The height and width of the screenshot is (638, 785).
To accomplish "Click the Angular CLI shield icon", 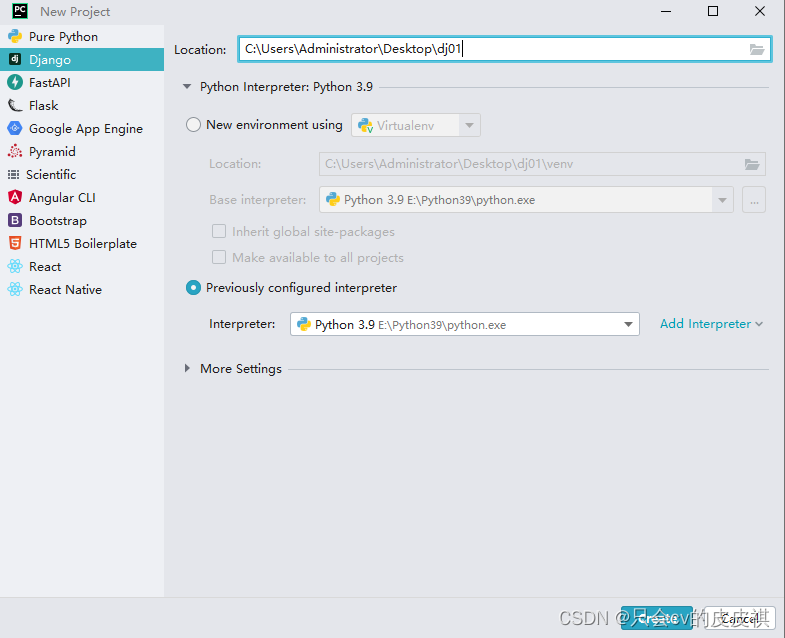I will pyautogui.click(x=15, y=197).
